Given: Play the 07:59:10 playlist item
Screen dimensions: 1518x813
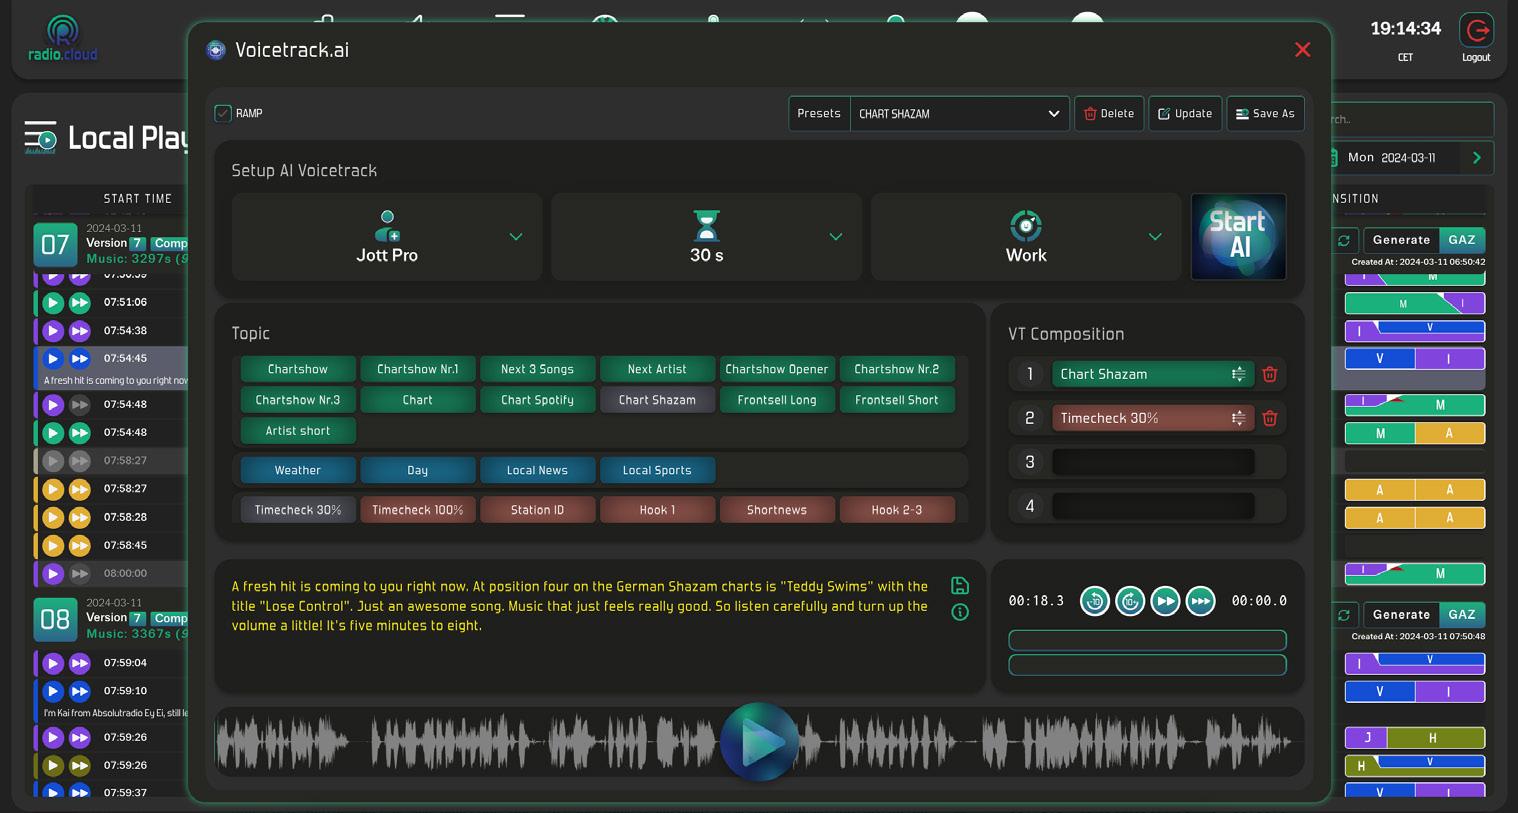Looking at the screenshot, I should click(53, 691).
